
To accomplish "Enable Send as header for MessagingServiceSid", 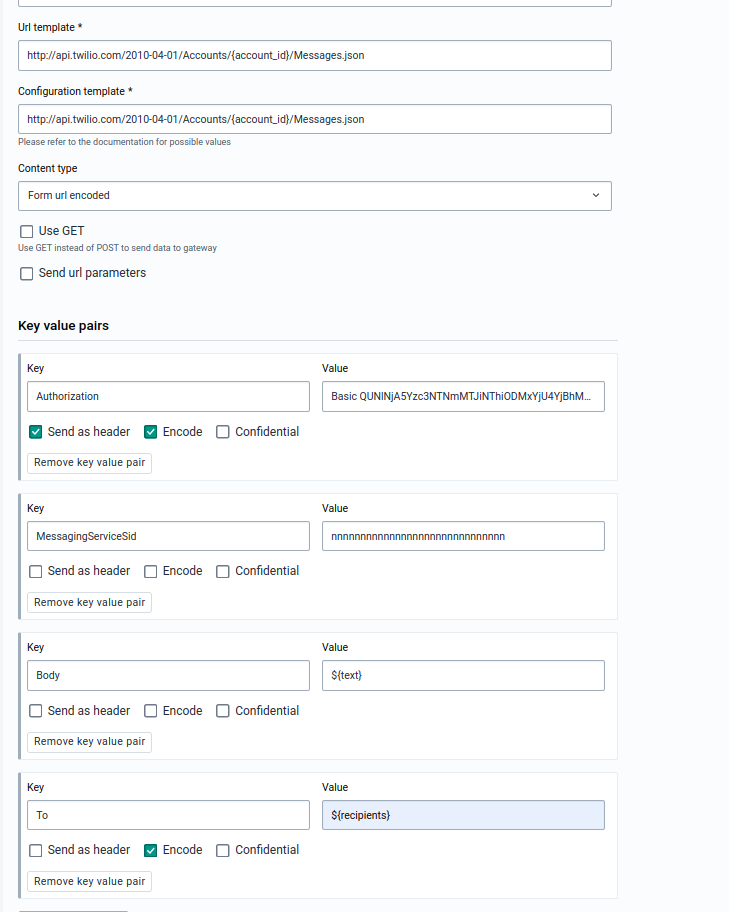I will 36,572.
